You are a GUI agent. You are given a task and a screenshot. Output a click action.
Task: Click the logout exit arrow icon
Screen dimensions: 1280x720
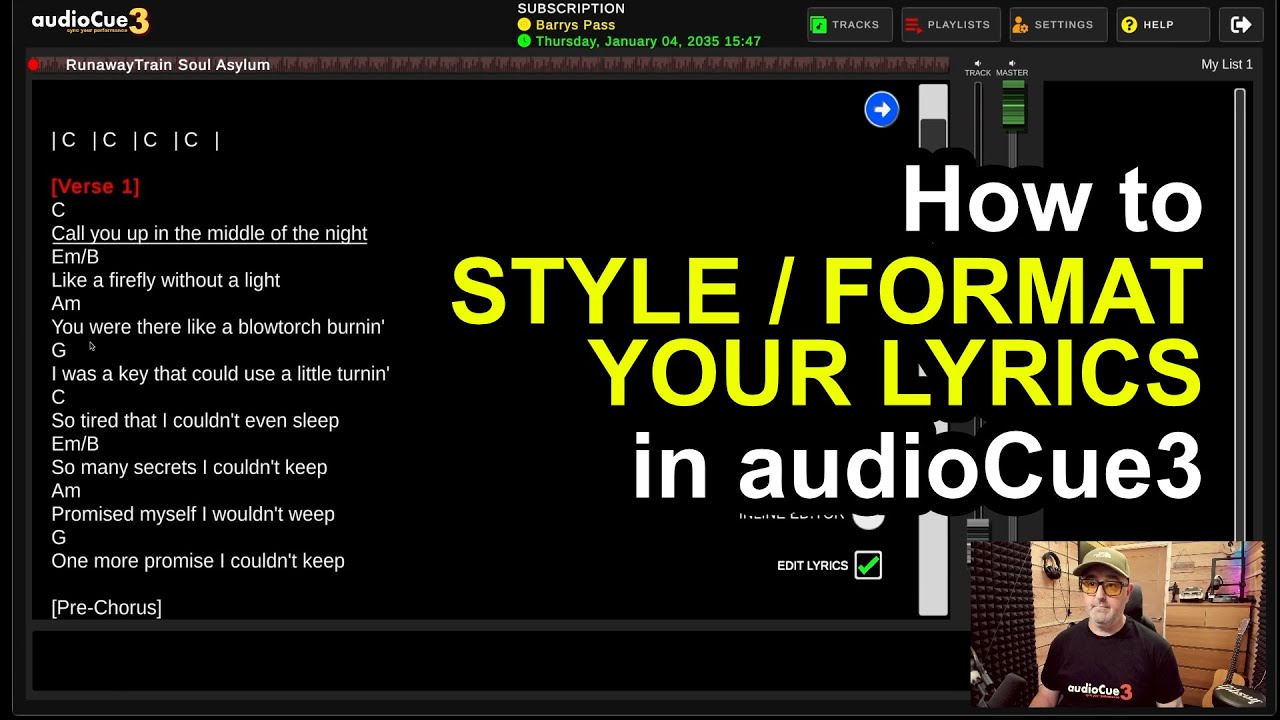(x=1241, y=25)
